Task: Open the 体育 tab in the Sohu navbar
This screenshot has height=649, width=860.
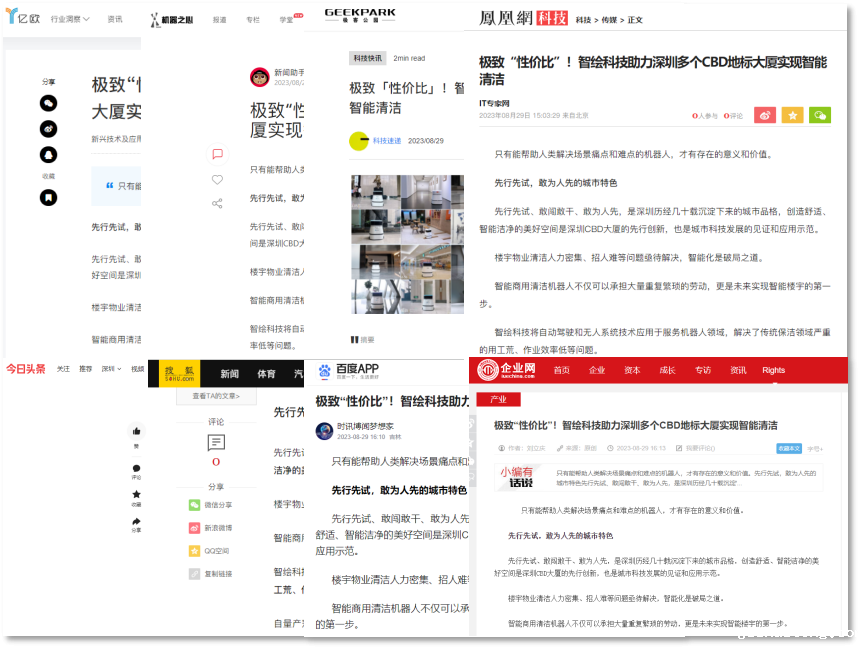Action: click(x=266, y=374)
